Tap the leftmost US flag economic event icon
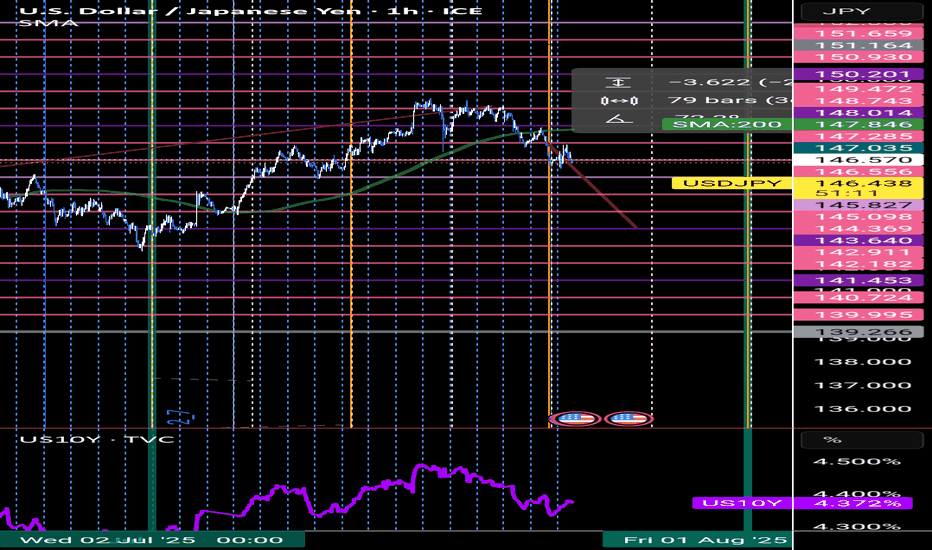Image resolution: width=932 pixels, height=550 pixels. tap(574, 419)
